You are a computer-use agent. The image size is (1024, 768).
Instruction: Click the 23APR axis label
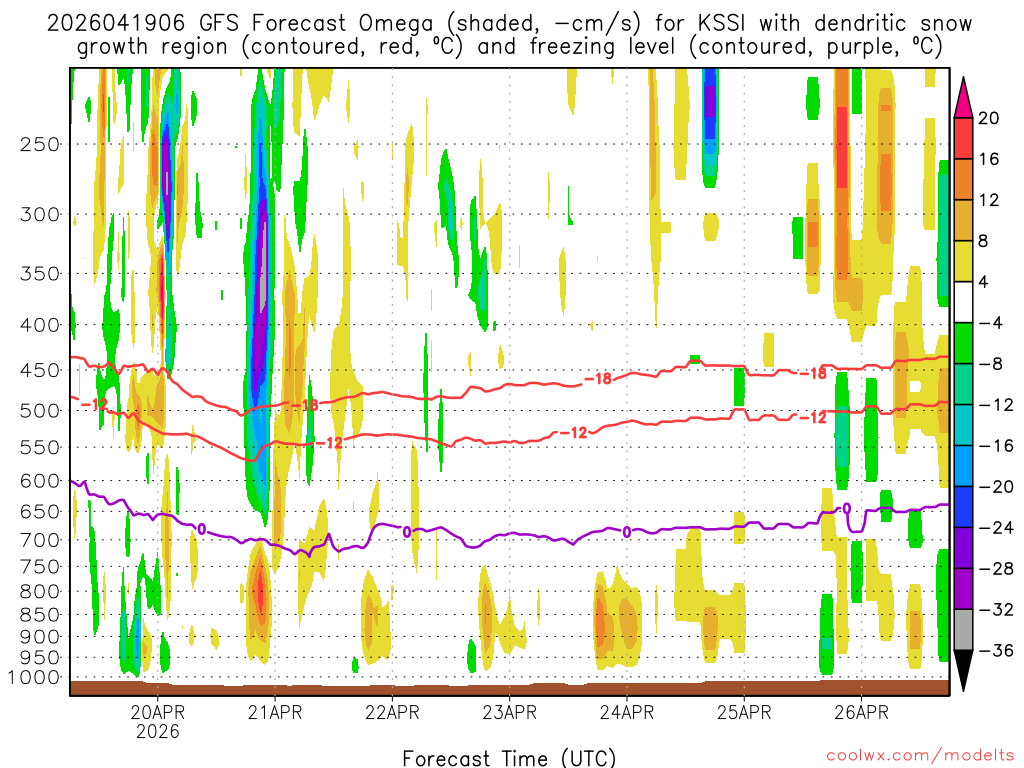(x=509, y=712)
